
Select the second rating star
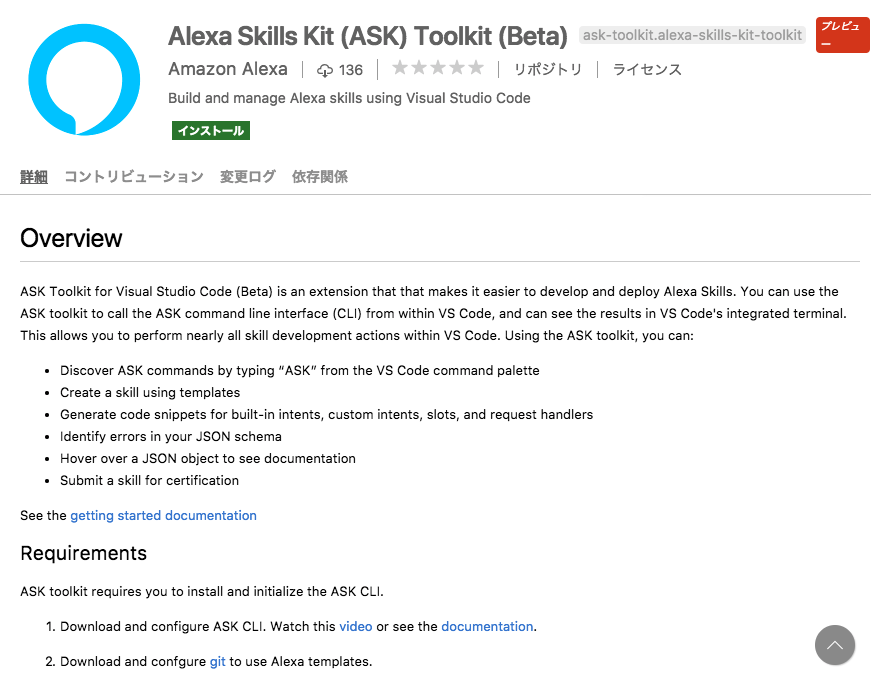[x=421, y=68]
